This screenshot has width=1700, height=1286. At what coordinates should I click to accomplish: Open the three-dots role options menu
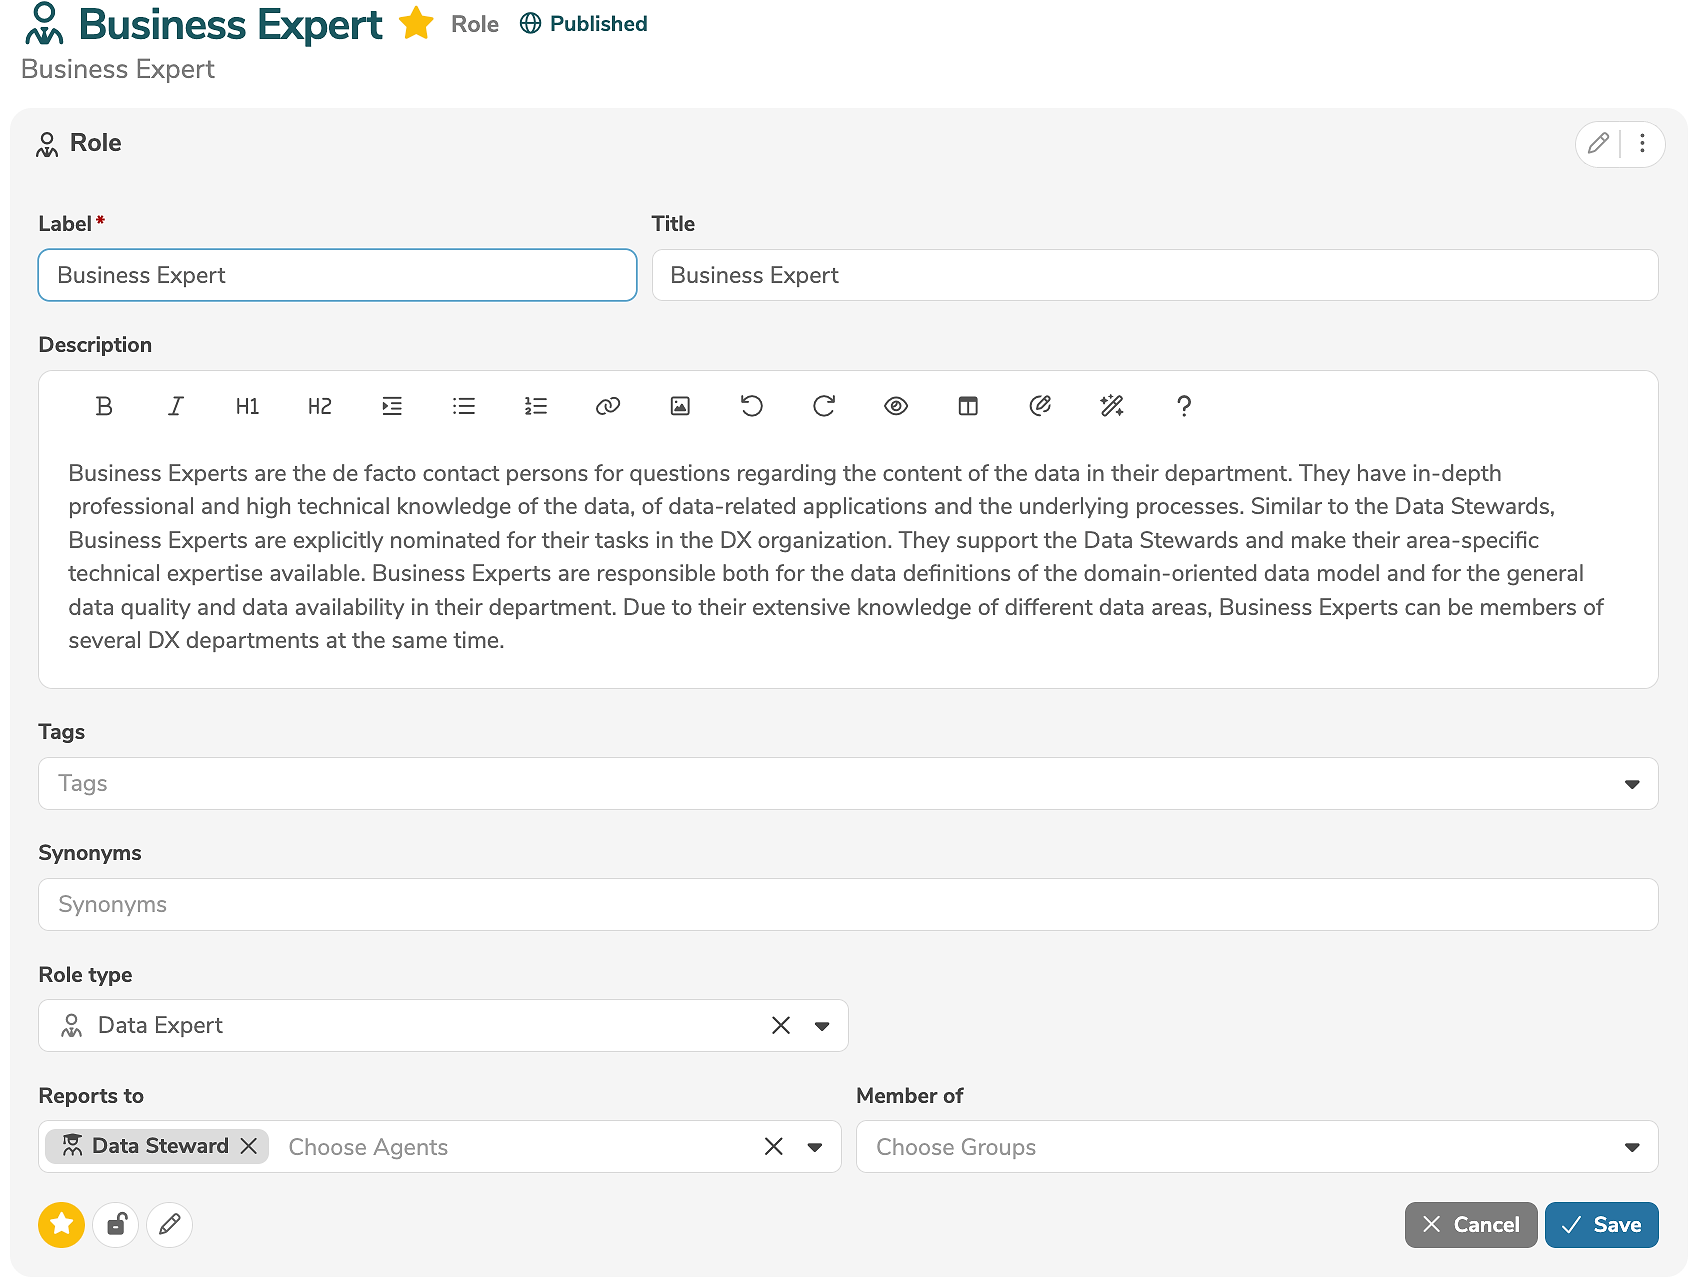(x=1642, y=144)
